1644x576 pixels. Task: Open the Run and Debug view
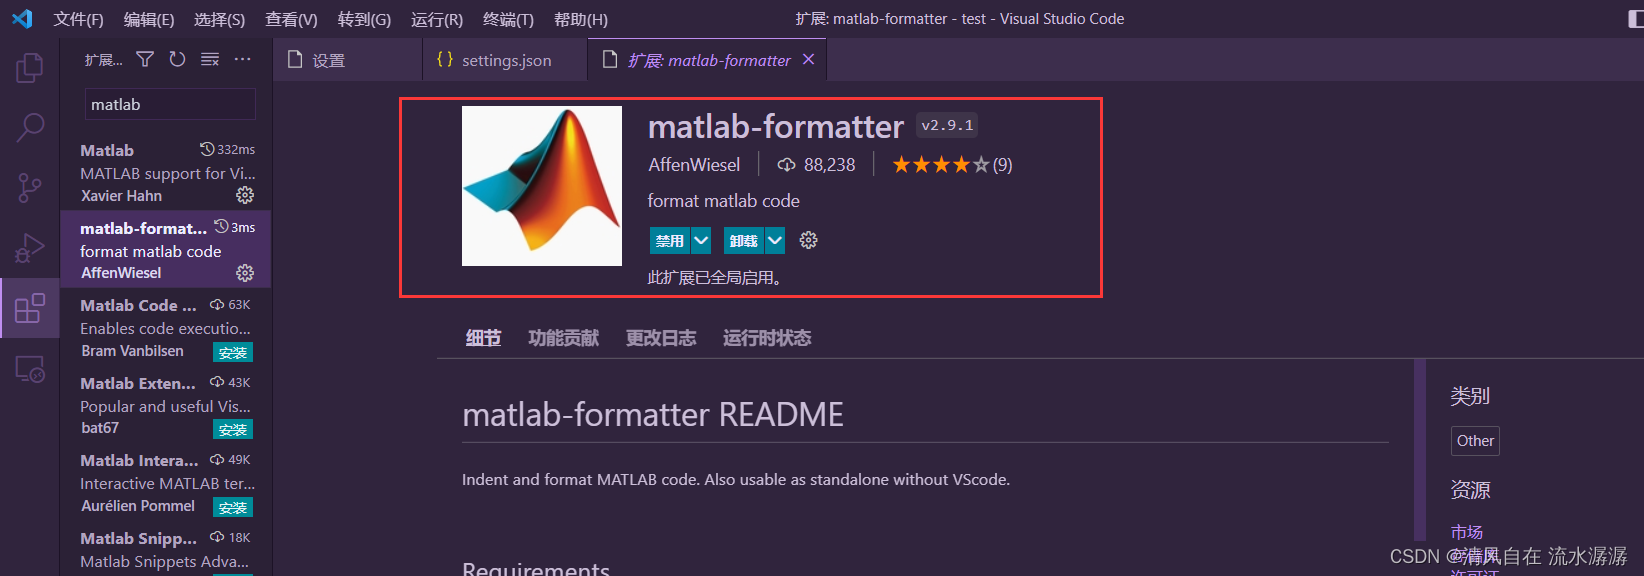pos(30,247)
